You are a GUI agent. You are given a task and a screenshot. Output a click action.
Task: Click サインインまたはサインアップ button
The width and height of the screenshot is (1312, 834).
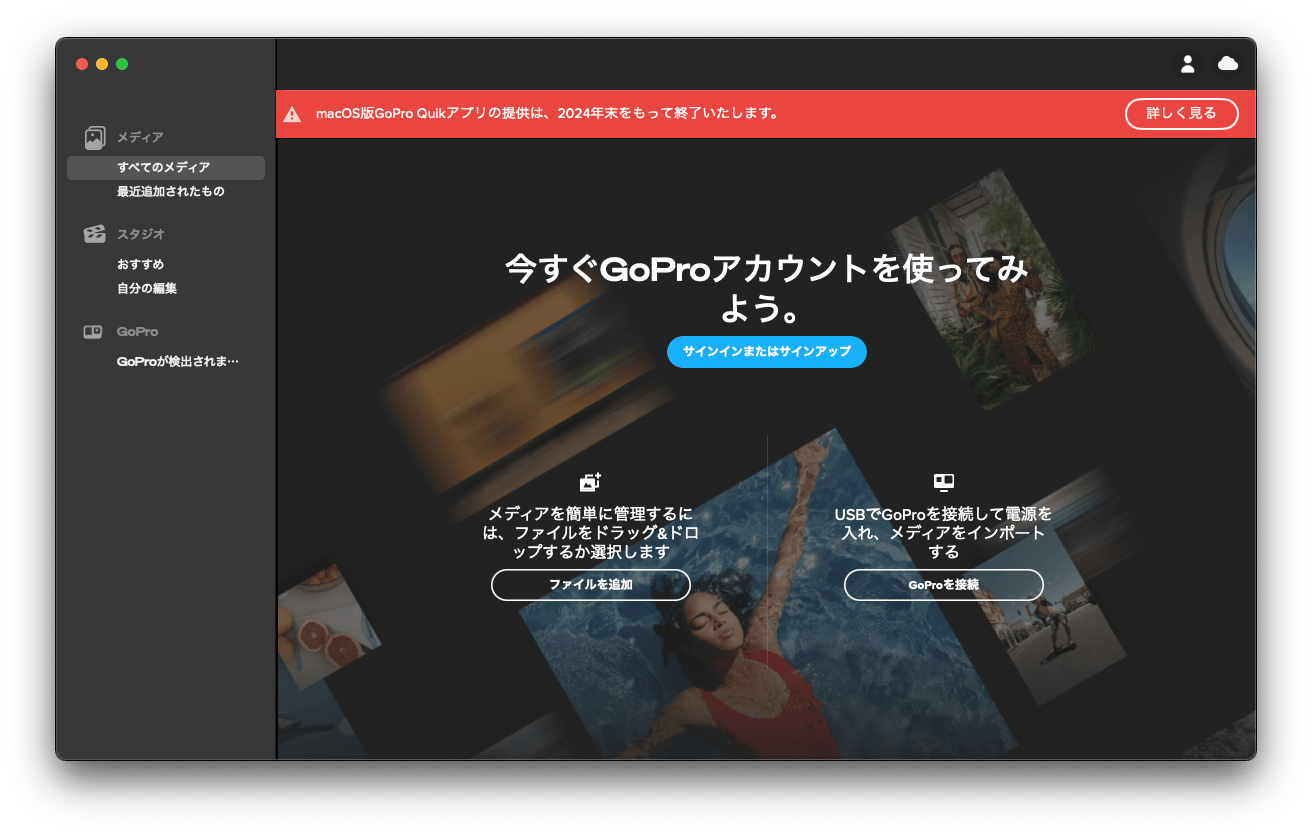pos(767,352)
